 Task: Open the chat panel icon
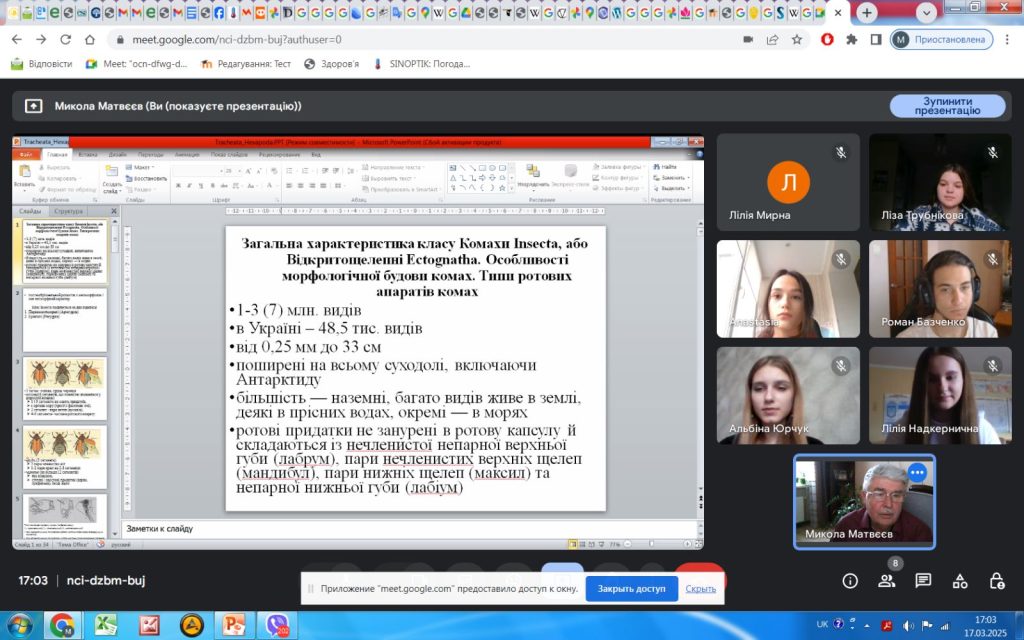coord(923,581)
